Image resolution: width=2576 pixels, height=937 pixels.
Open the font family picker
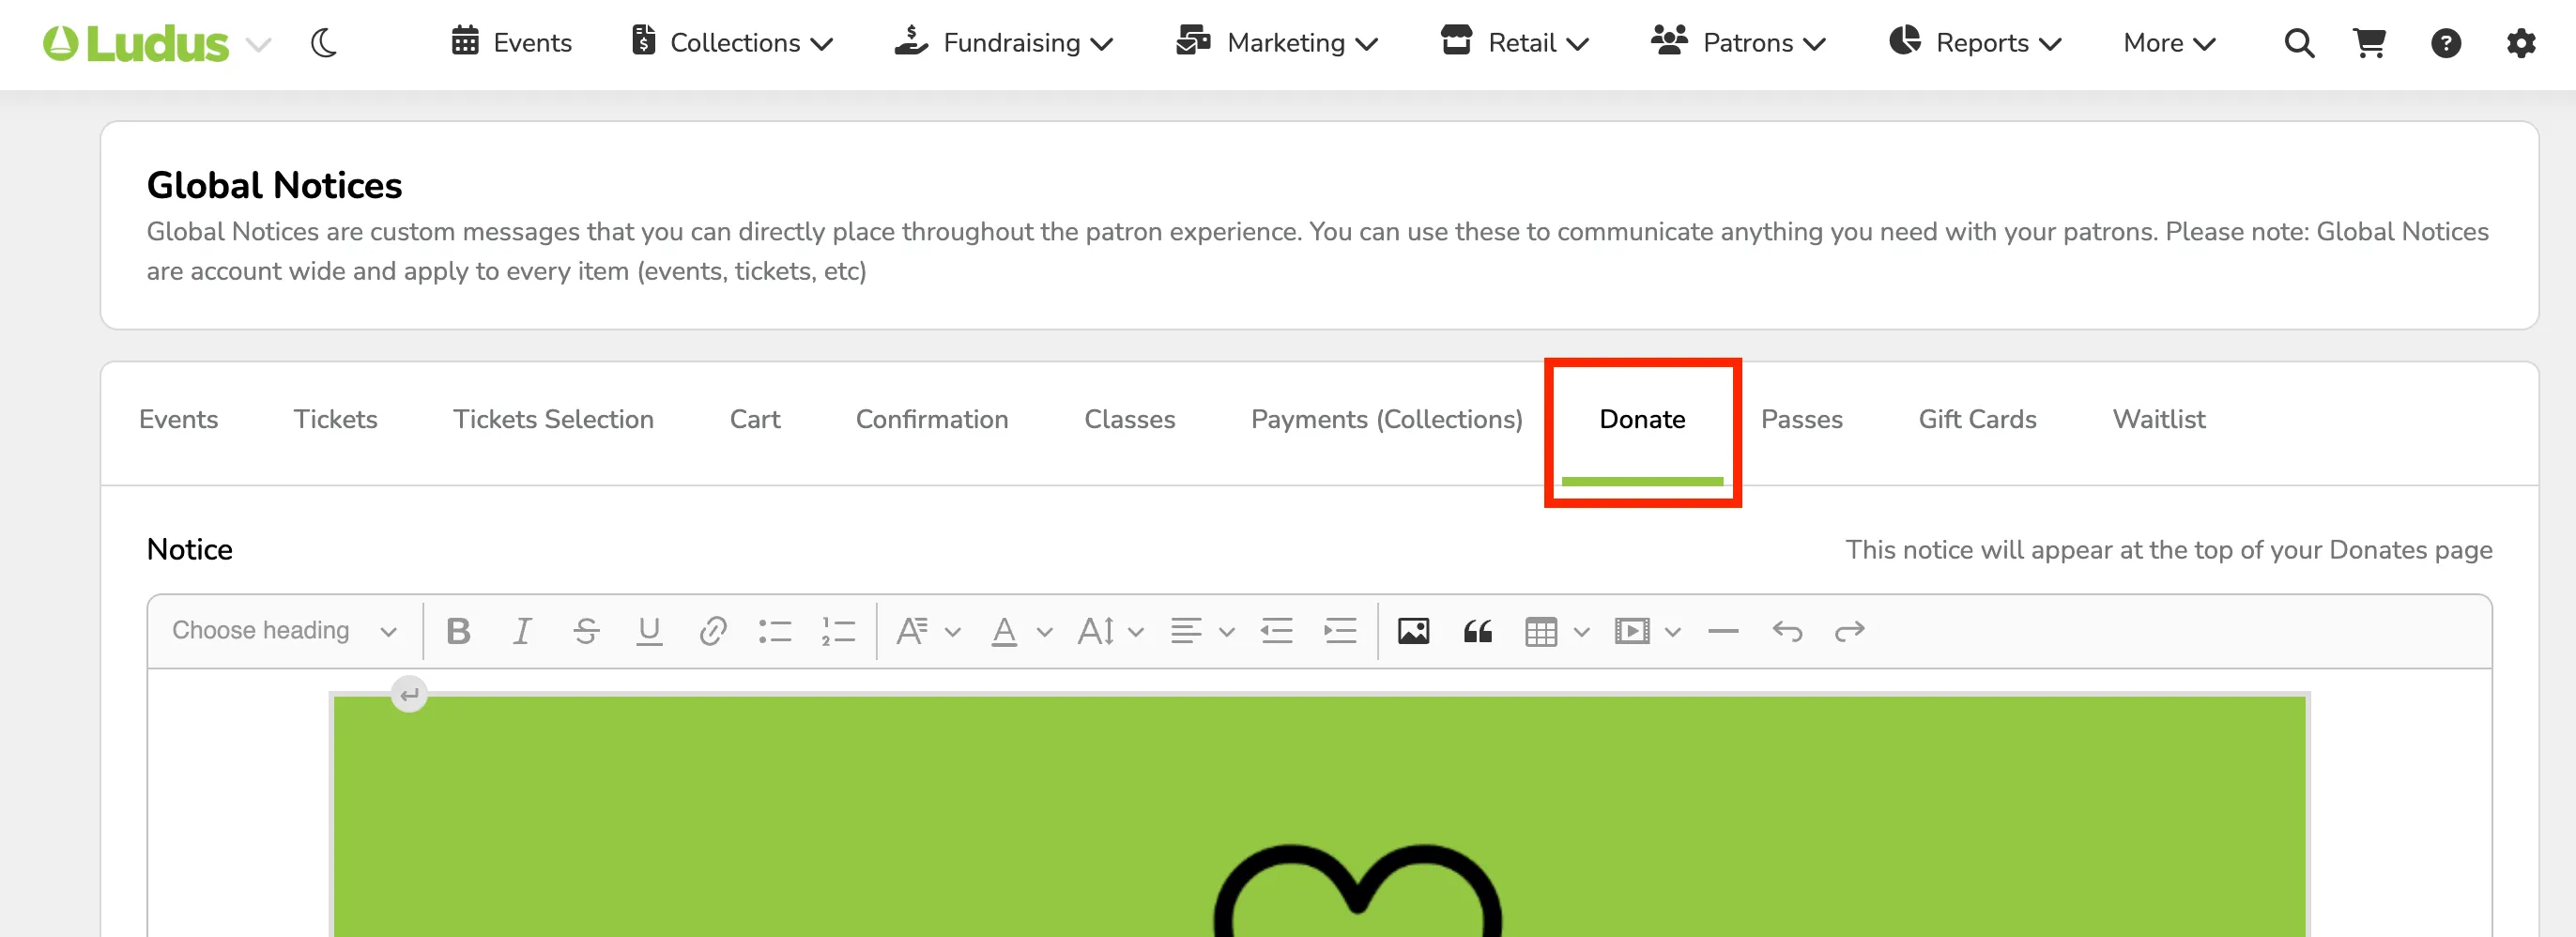coord(928,631)
